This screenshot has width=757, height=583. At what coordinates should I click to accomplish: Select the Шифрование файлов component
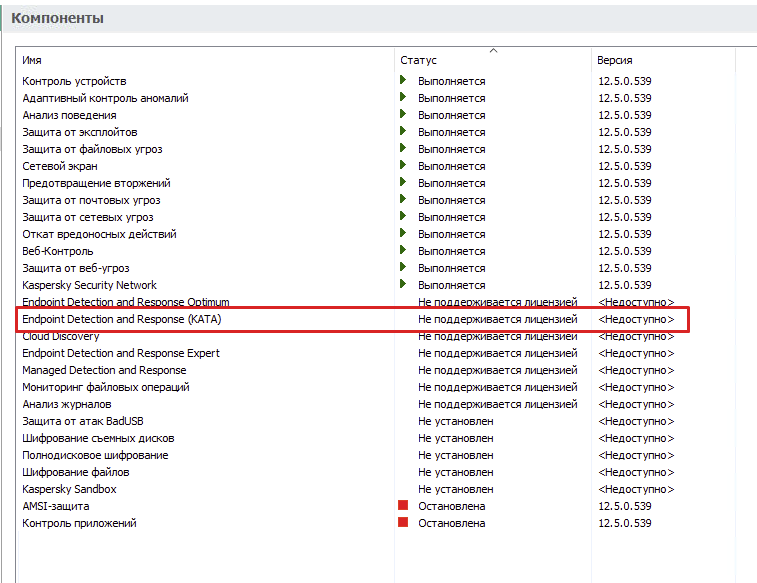click(76, 472)
